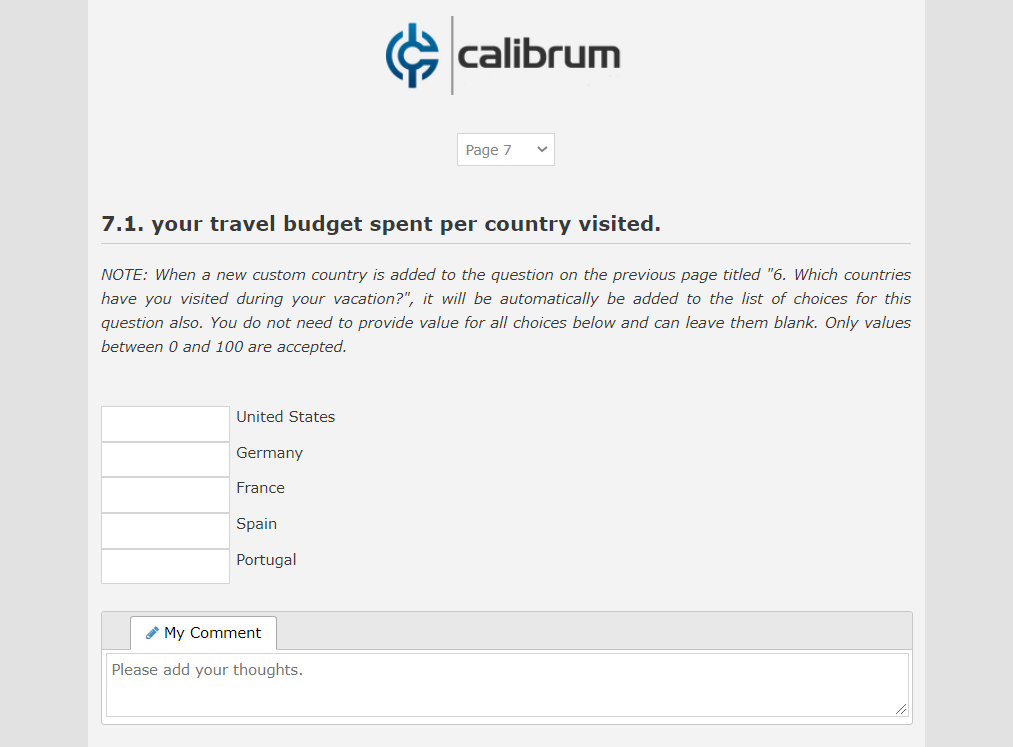Click the Calibrum logo emblem icon
The height and width of the screenshot is (747, 1013).
point(412,56)
